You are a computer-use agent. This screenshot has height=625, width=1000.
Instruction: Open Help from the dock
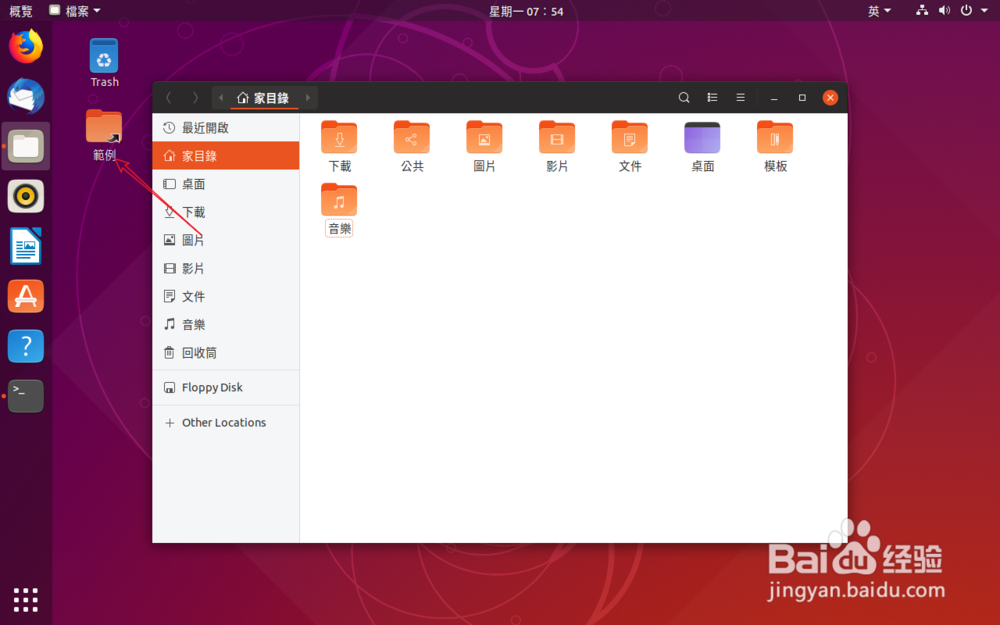pos(26,346)
